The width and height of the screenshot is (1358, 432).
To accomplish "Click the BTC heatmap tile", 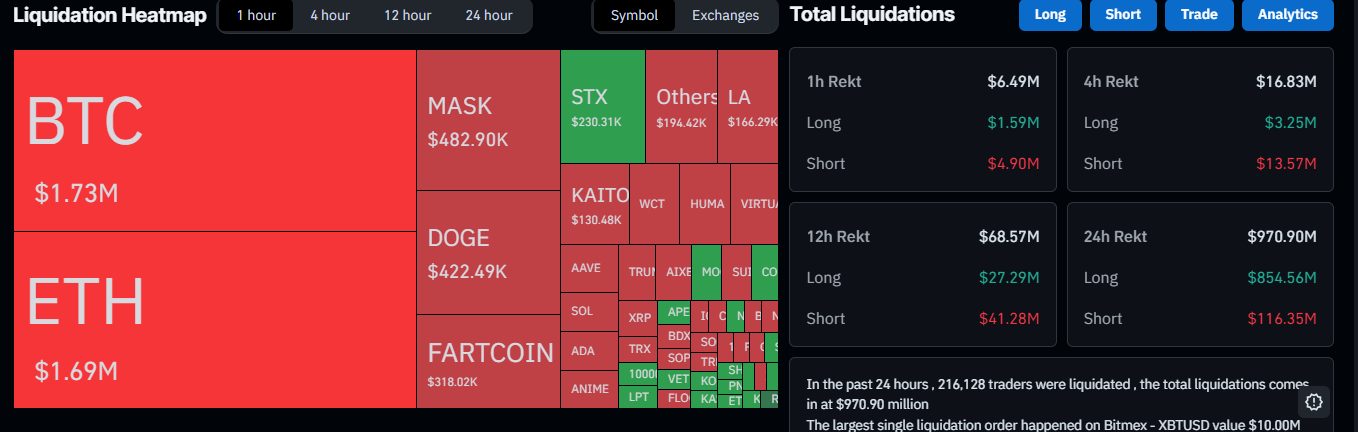I will [x=214, y=140].
